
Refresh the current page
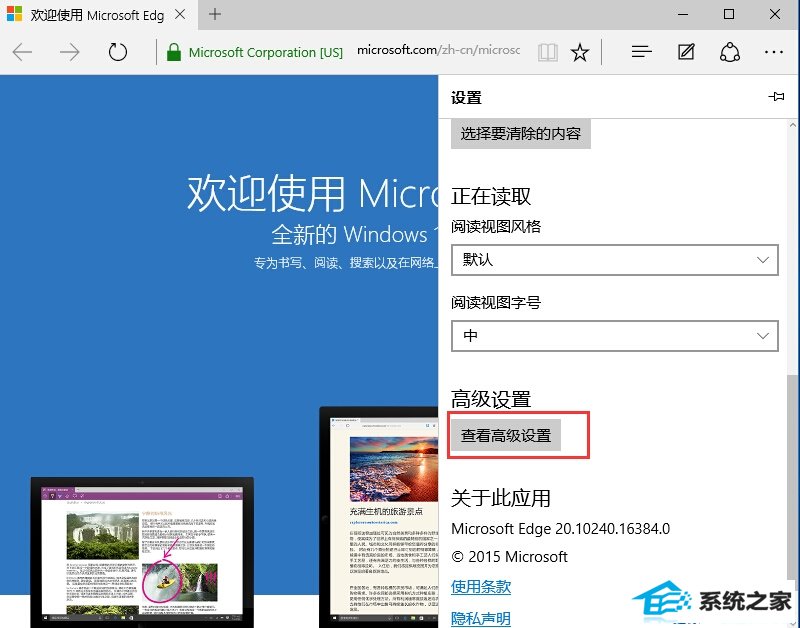point(118,52)
